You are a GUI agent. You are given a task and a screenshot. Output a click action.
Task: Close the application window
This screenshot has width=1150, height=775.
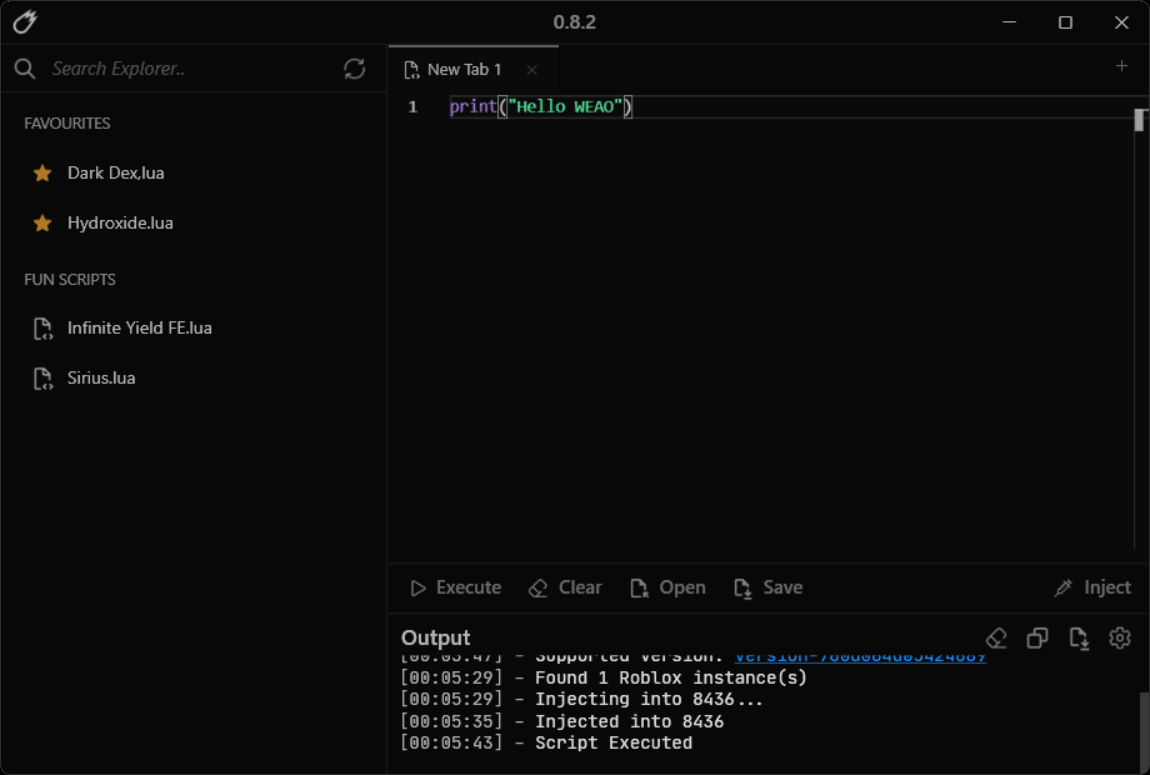1121,22
